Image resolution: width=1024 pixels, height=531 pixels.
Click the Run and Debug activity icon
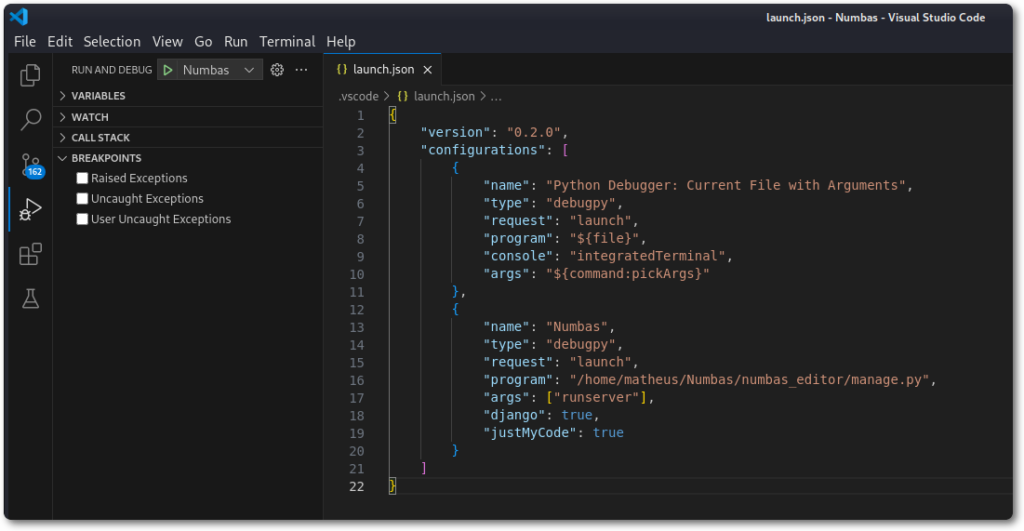tap(31, 209)
